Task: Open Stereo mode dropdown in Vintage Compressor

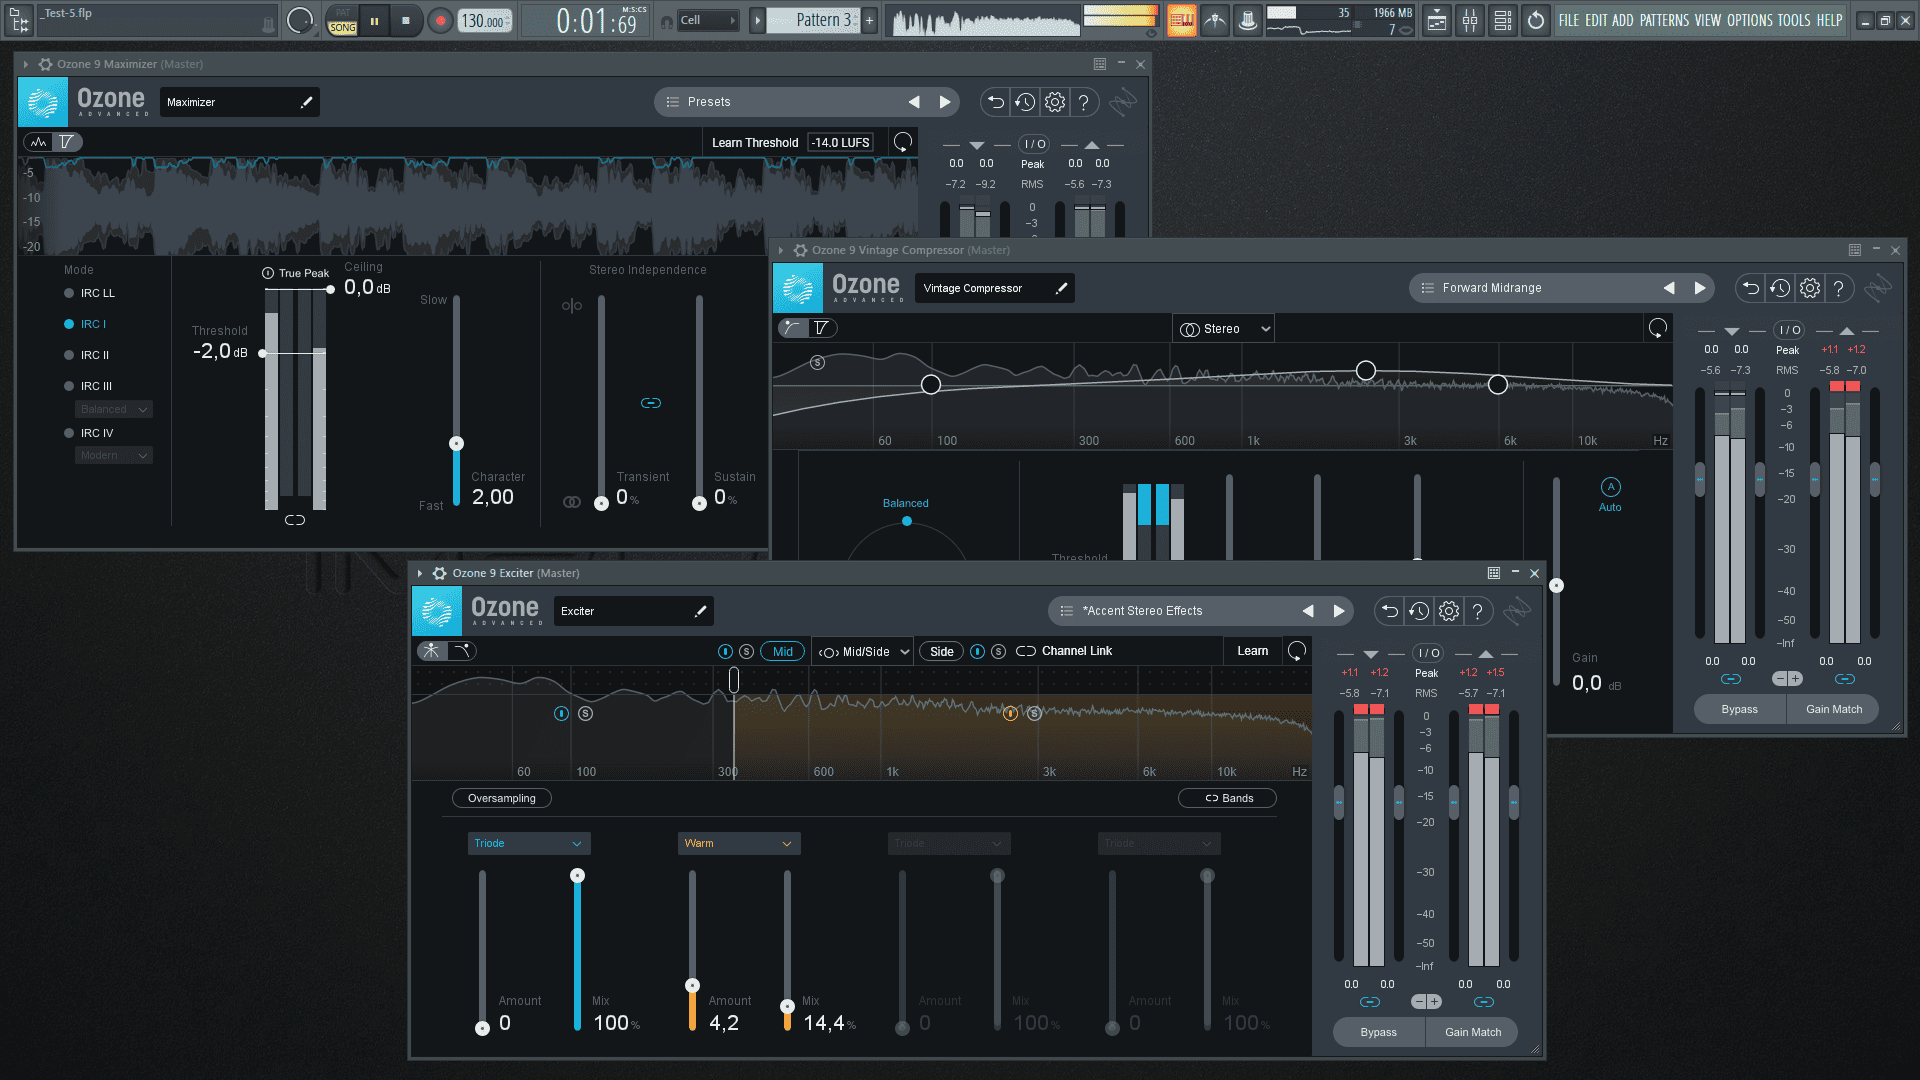Action: coord(1224,329)
